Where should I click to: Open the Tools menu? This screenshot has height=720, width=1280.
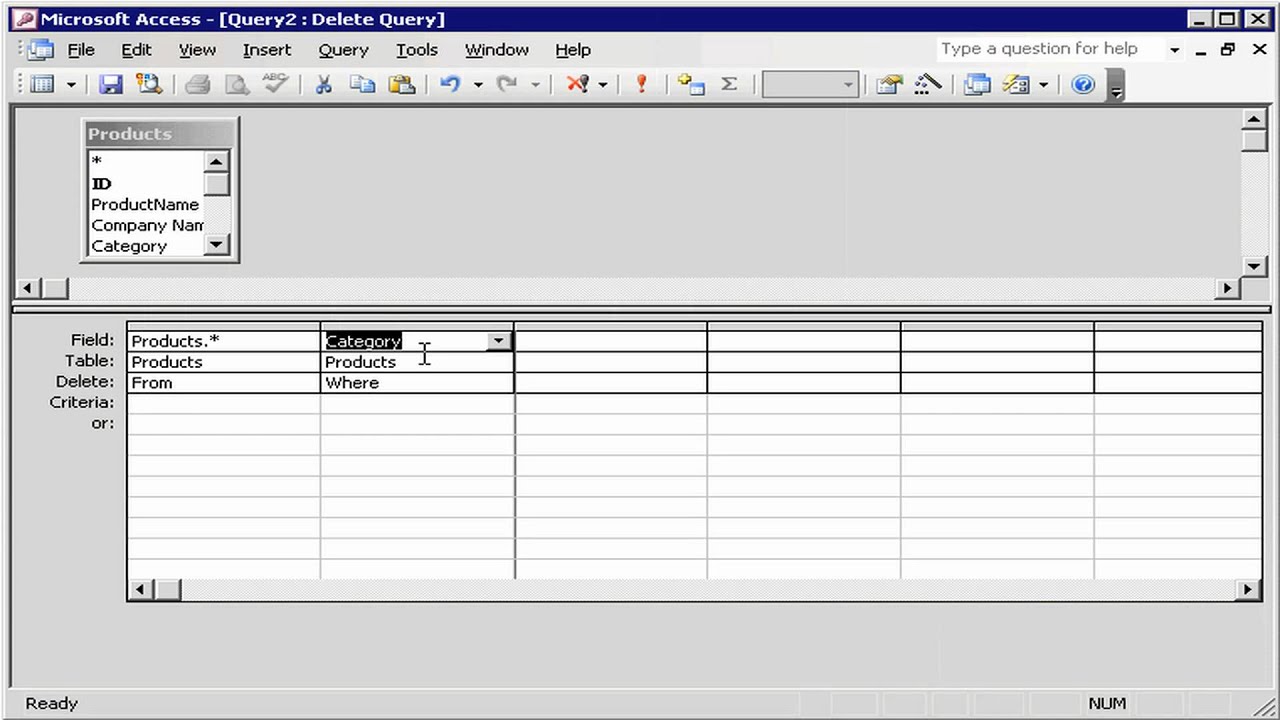(x=417, y=49)
